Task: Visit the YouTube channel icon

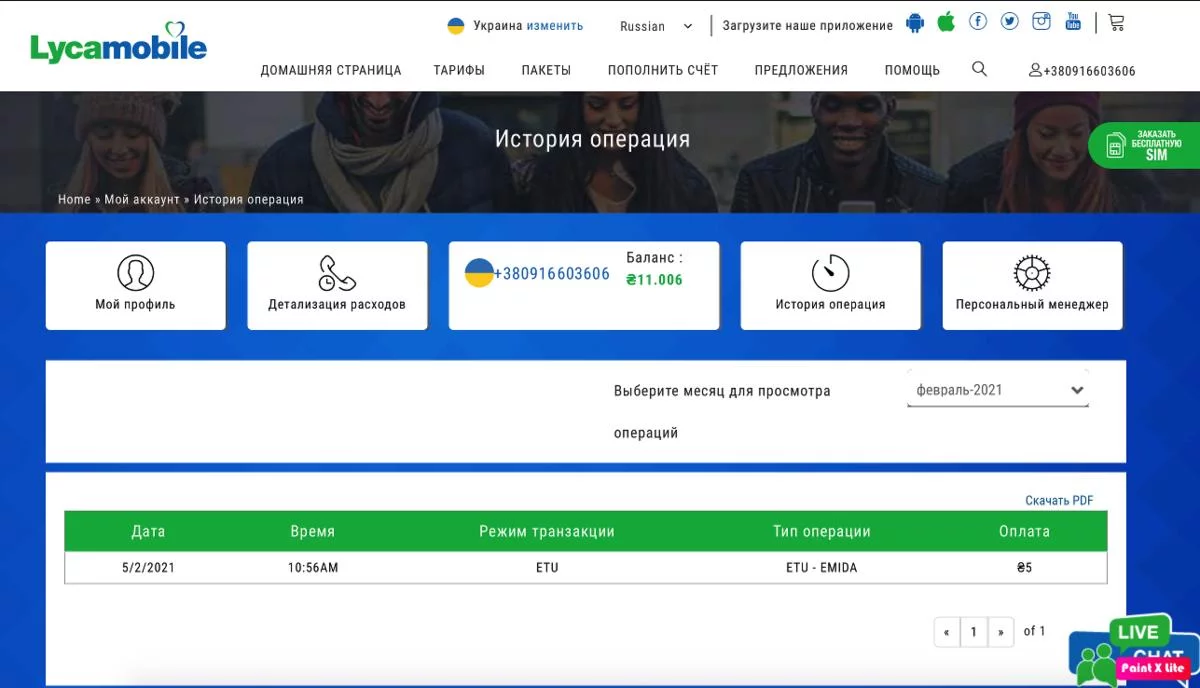Action: tap(1073, 21)
